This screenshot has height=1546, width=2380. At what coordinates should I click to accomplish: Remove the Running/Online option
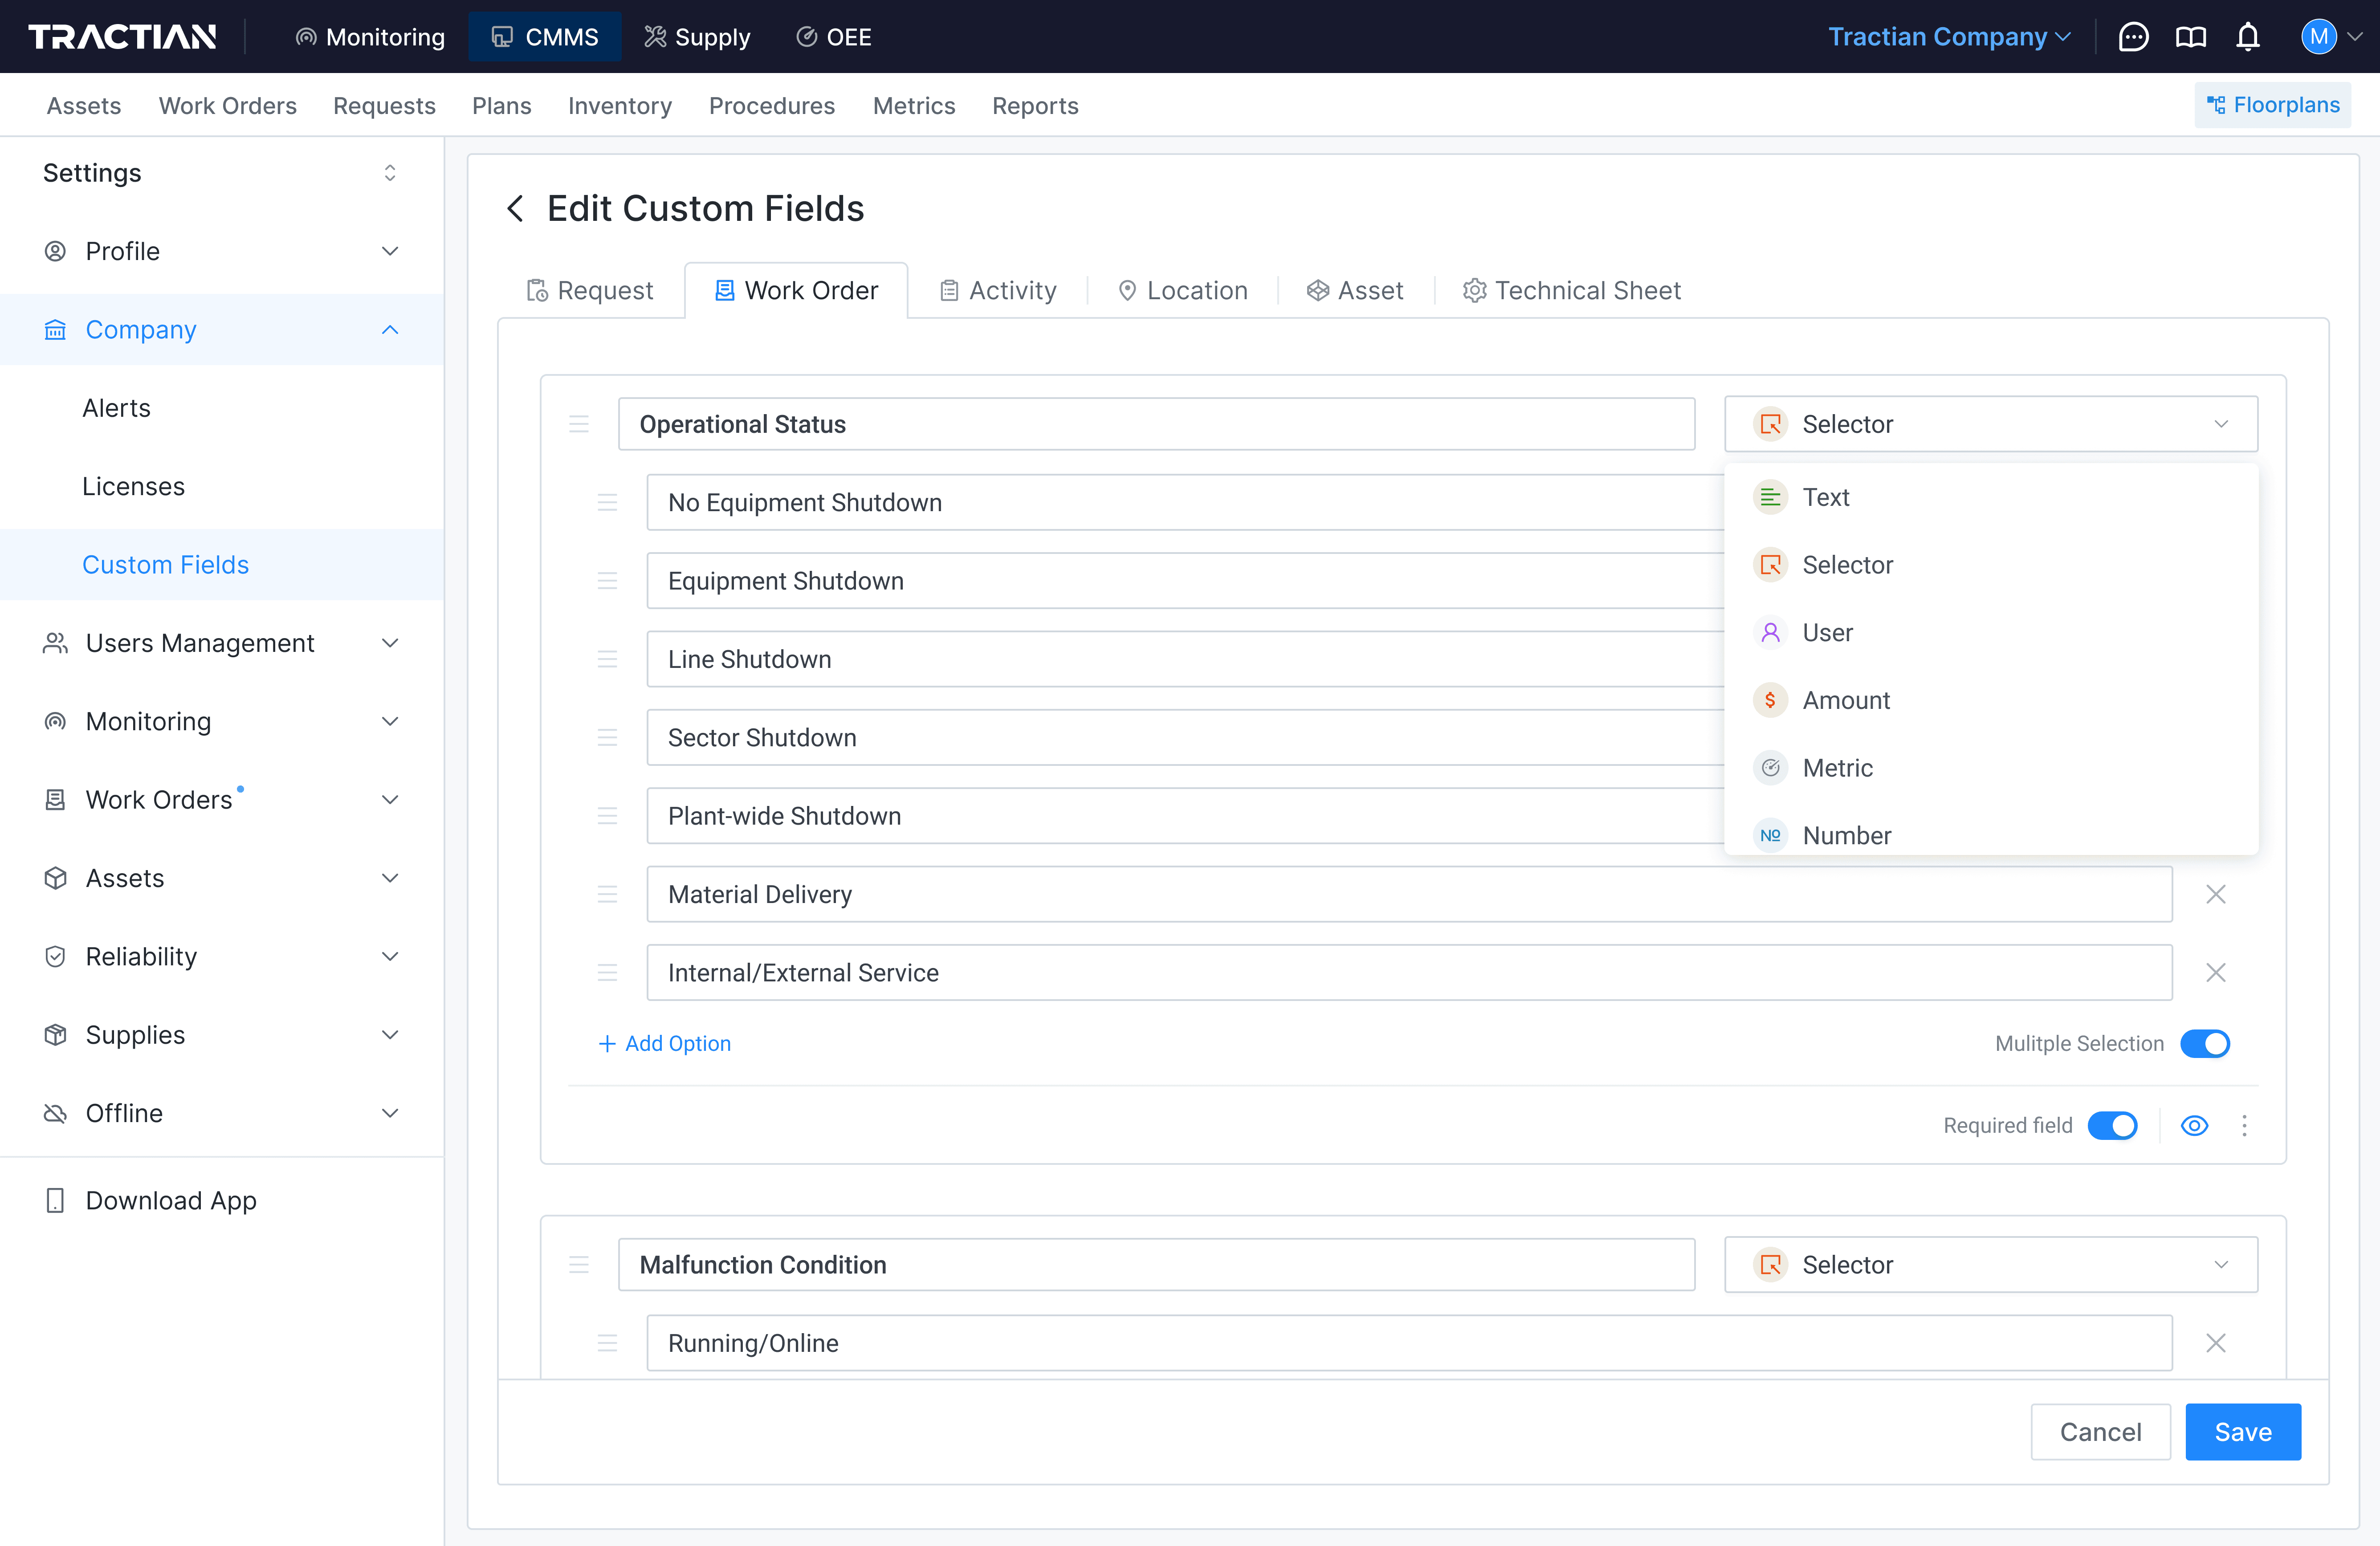click(x=2216, y=1343)
